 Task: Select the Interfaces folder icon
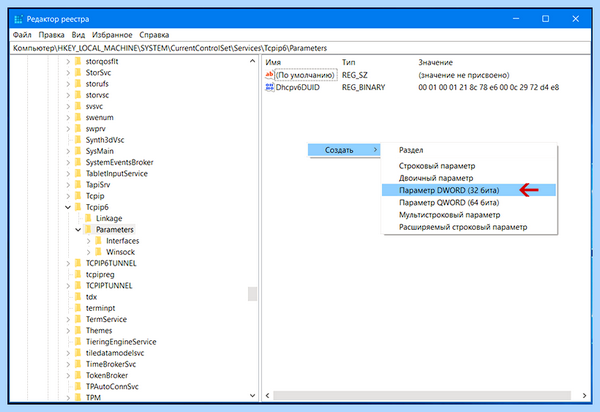pos(98,241)
